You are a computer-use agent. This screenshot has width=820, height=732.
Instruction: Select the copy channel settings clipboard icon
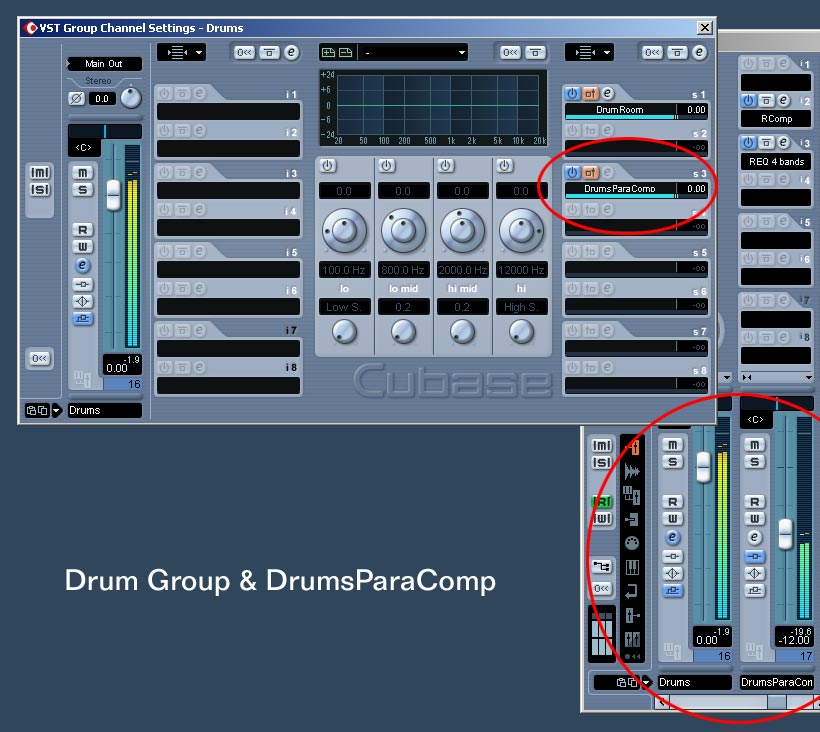click(x=30, y=410)
